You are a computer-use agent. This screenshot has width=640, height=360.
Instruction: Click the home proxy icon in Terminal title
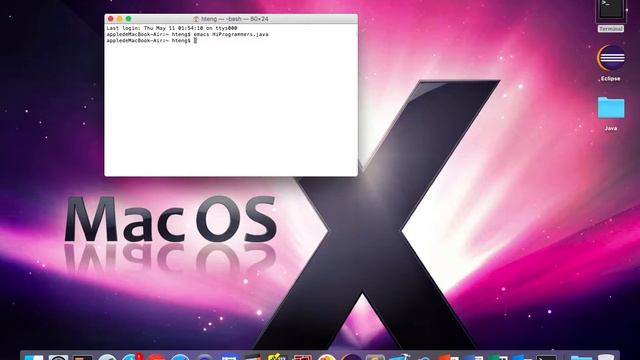(x=196, y=19)
